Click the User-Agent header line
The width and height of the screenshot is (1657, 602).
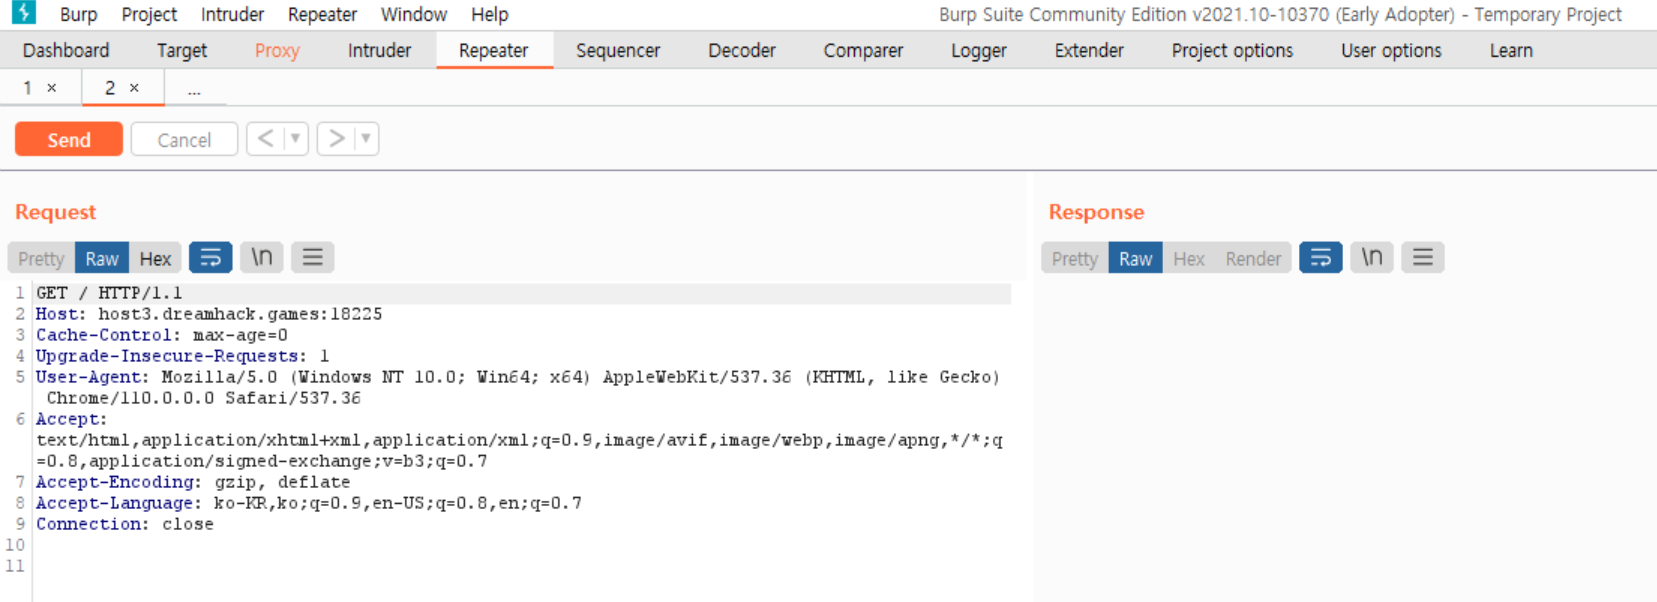518,387
